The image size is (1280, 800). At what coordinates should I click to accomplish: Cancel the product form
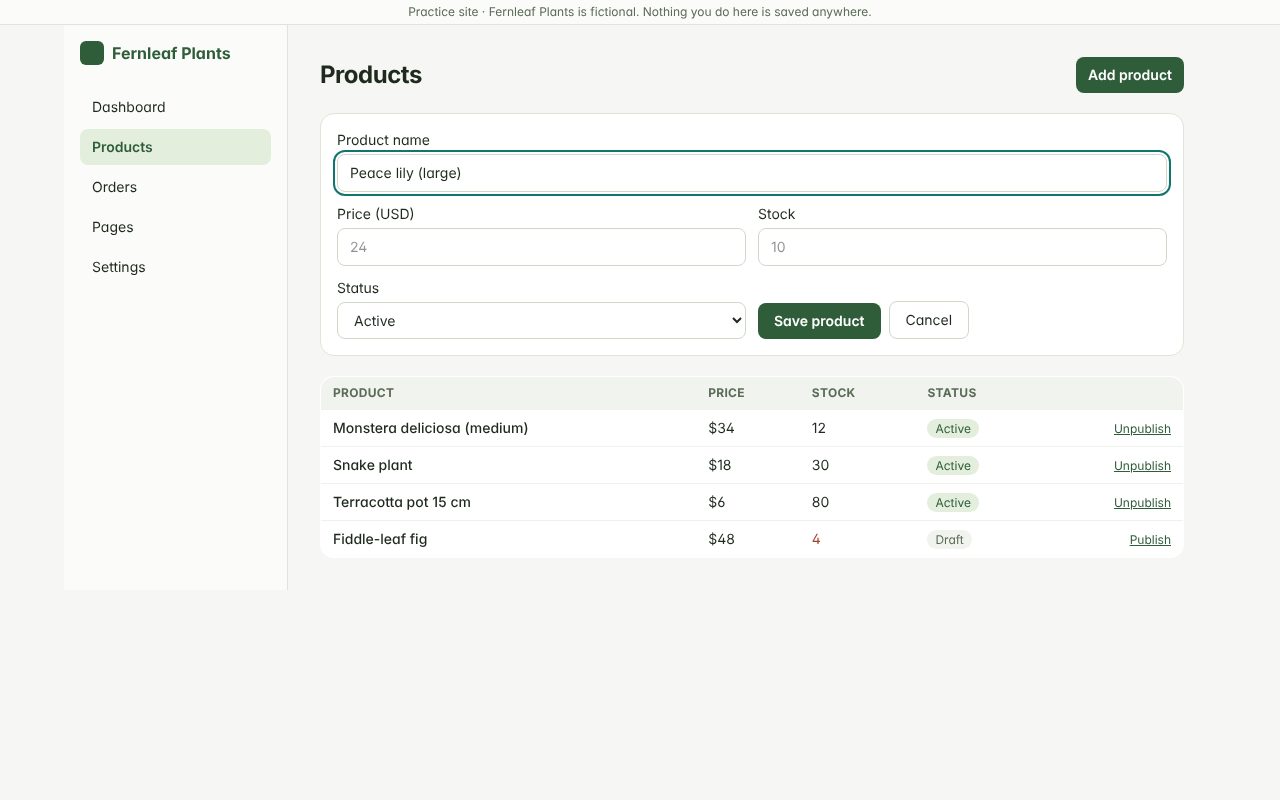[x=929, y=320]
